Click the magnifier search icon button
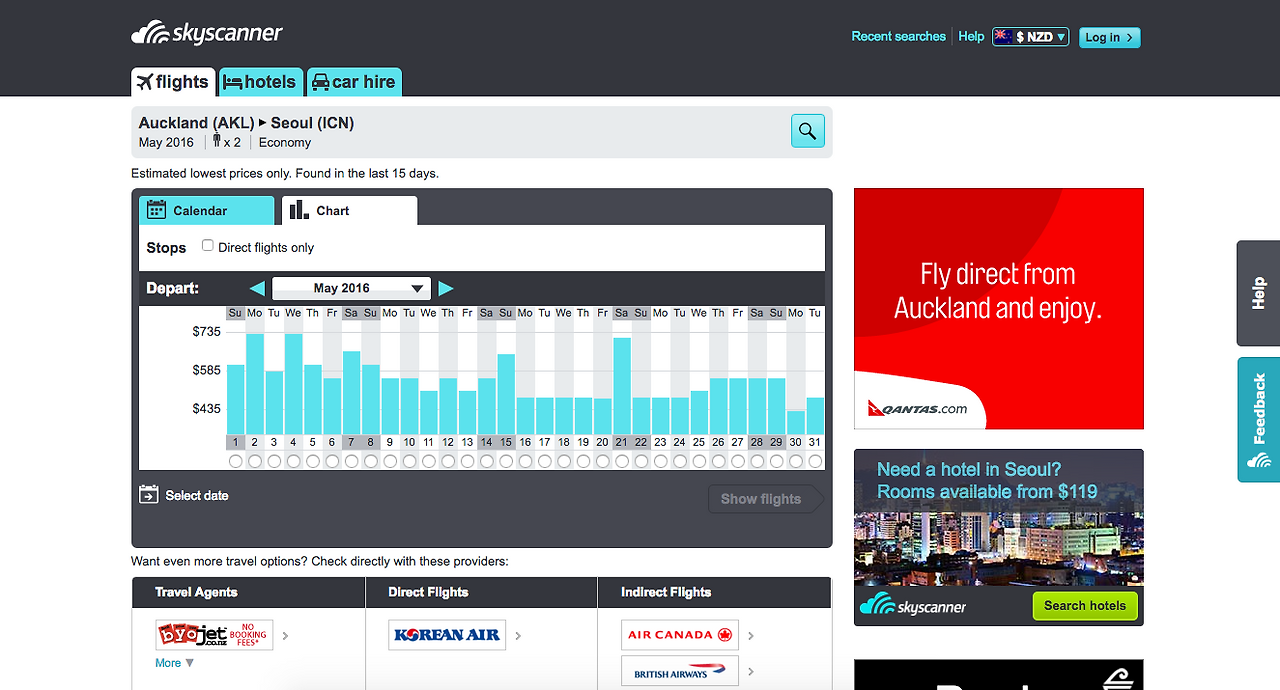 (x=808, y=130)
